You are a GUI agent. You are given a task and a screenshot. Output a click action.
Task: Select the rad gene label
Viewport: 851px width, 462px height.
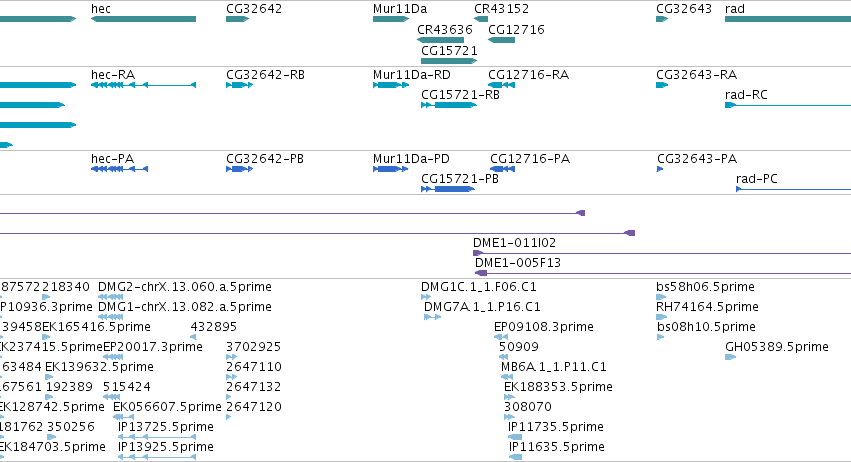pyautogui.click(x=735, y=9)
